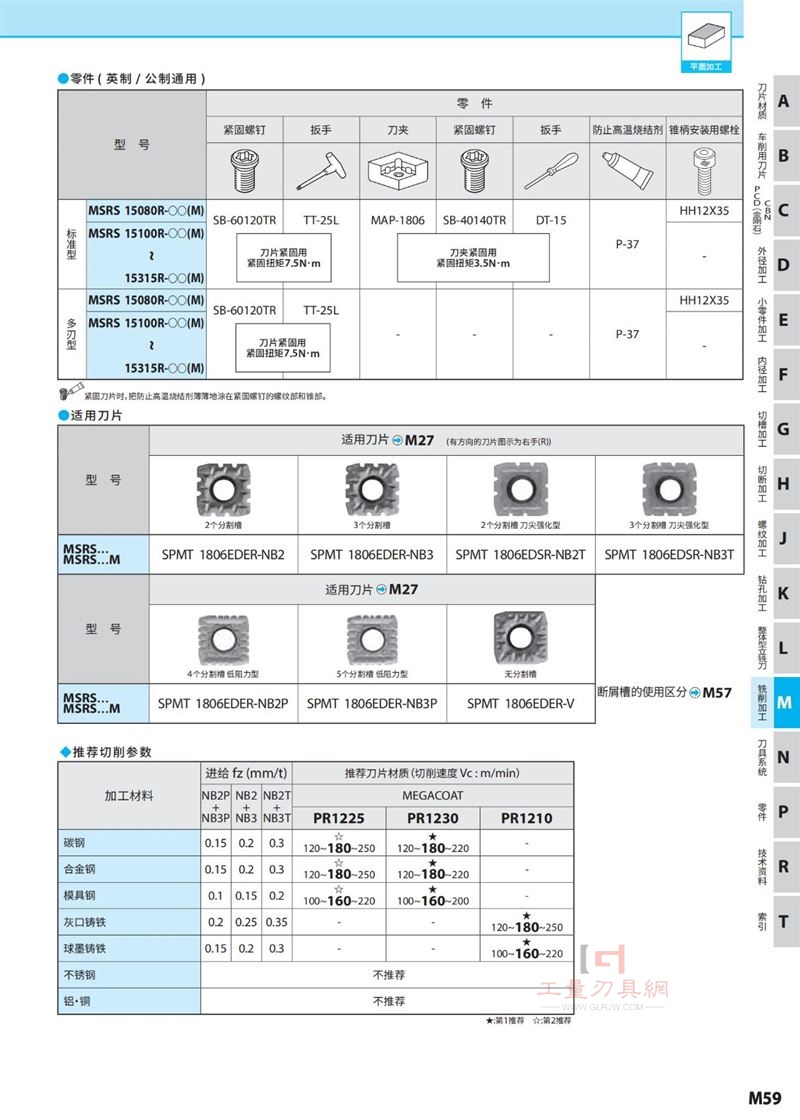
Task: Click the insert image labeled 2个分割槽 刀尖强化型
Action: [521, 489]
